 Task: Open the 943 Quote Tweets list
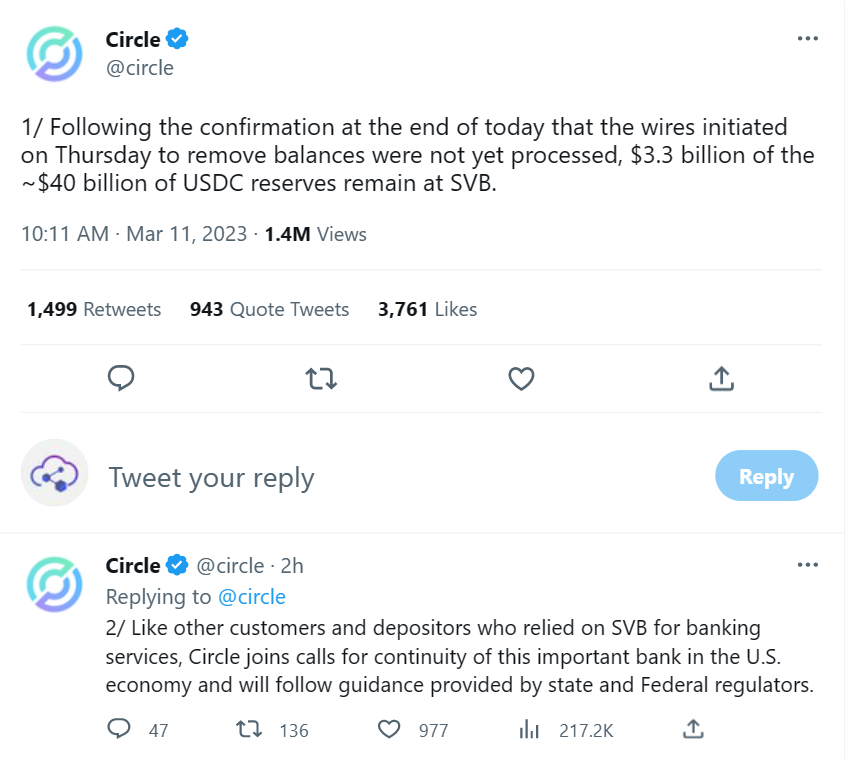pos(269,309)
